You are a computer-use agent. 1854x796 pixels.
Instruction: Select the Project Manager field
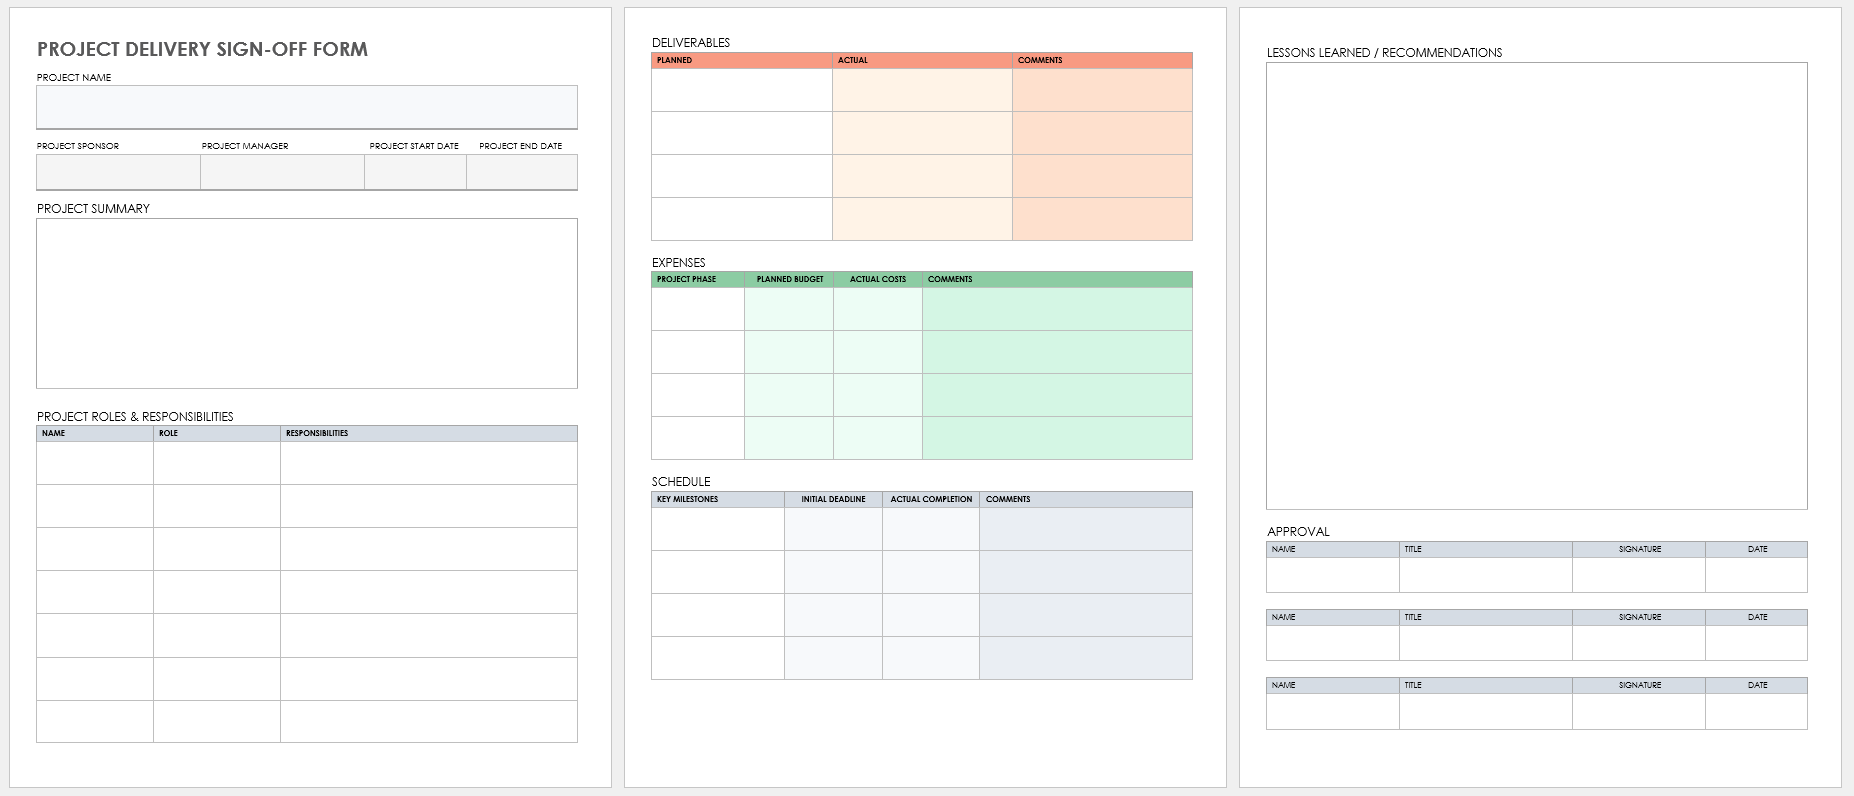282,172
